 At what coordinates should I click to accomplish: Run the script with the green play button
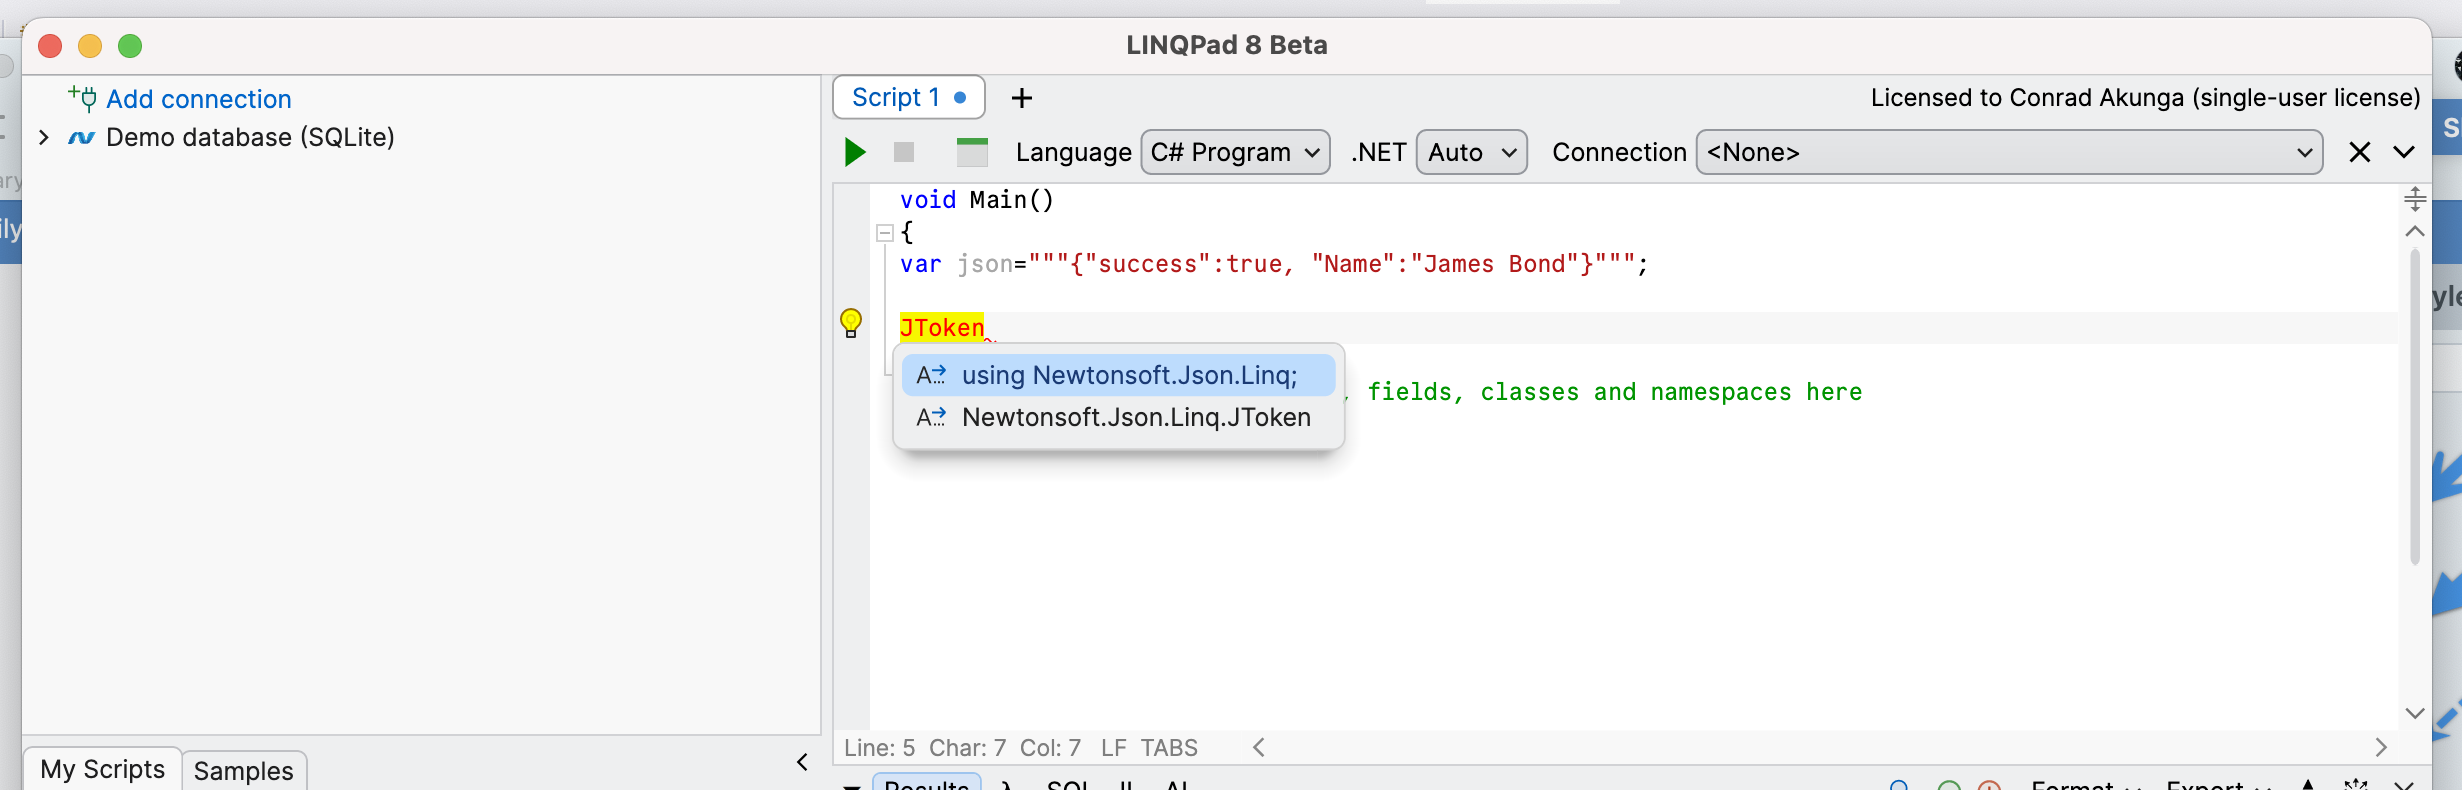tap(855, 152)
